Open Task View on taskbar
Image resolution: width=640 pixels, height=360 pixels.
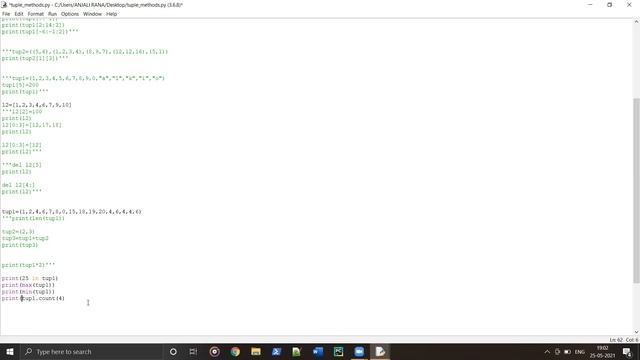pyautogui.click(x=193, y=351)
